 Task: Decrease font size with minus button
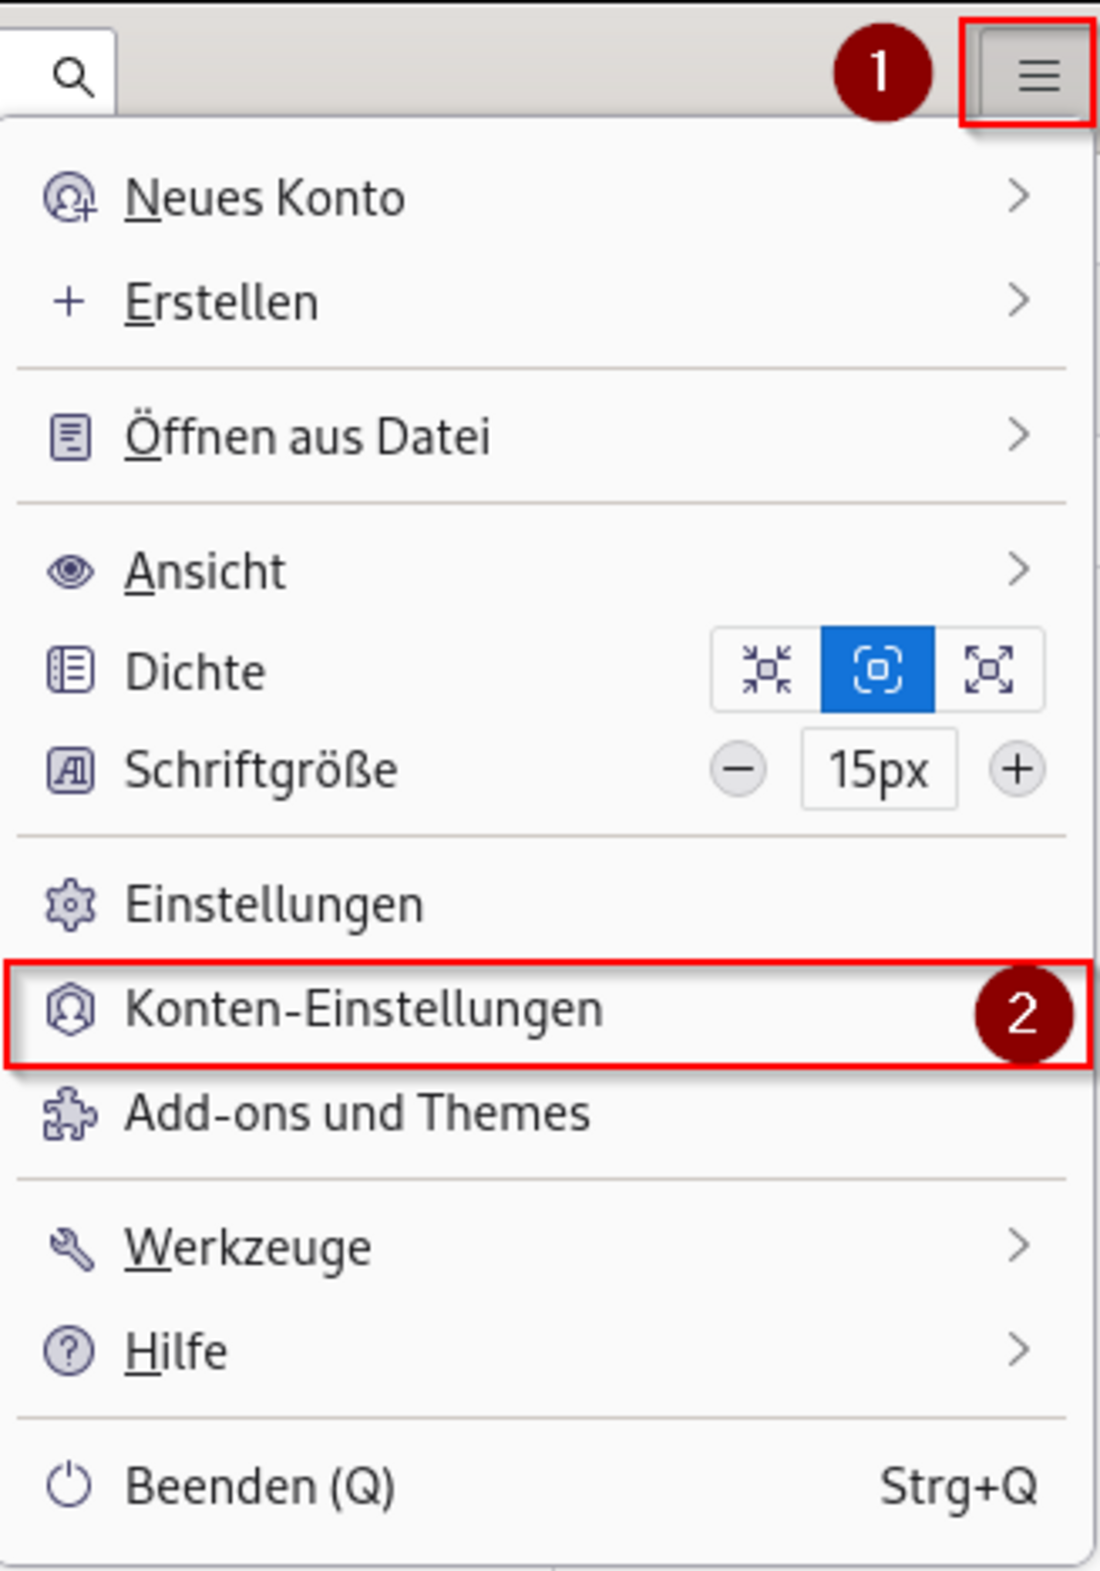click(739, 769)
